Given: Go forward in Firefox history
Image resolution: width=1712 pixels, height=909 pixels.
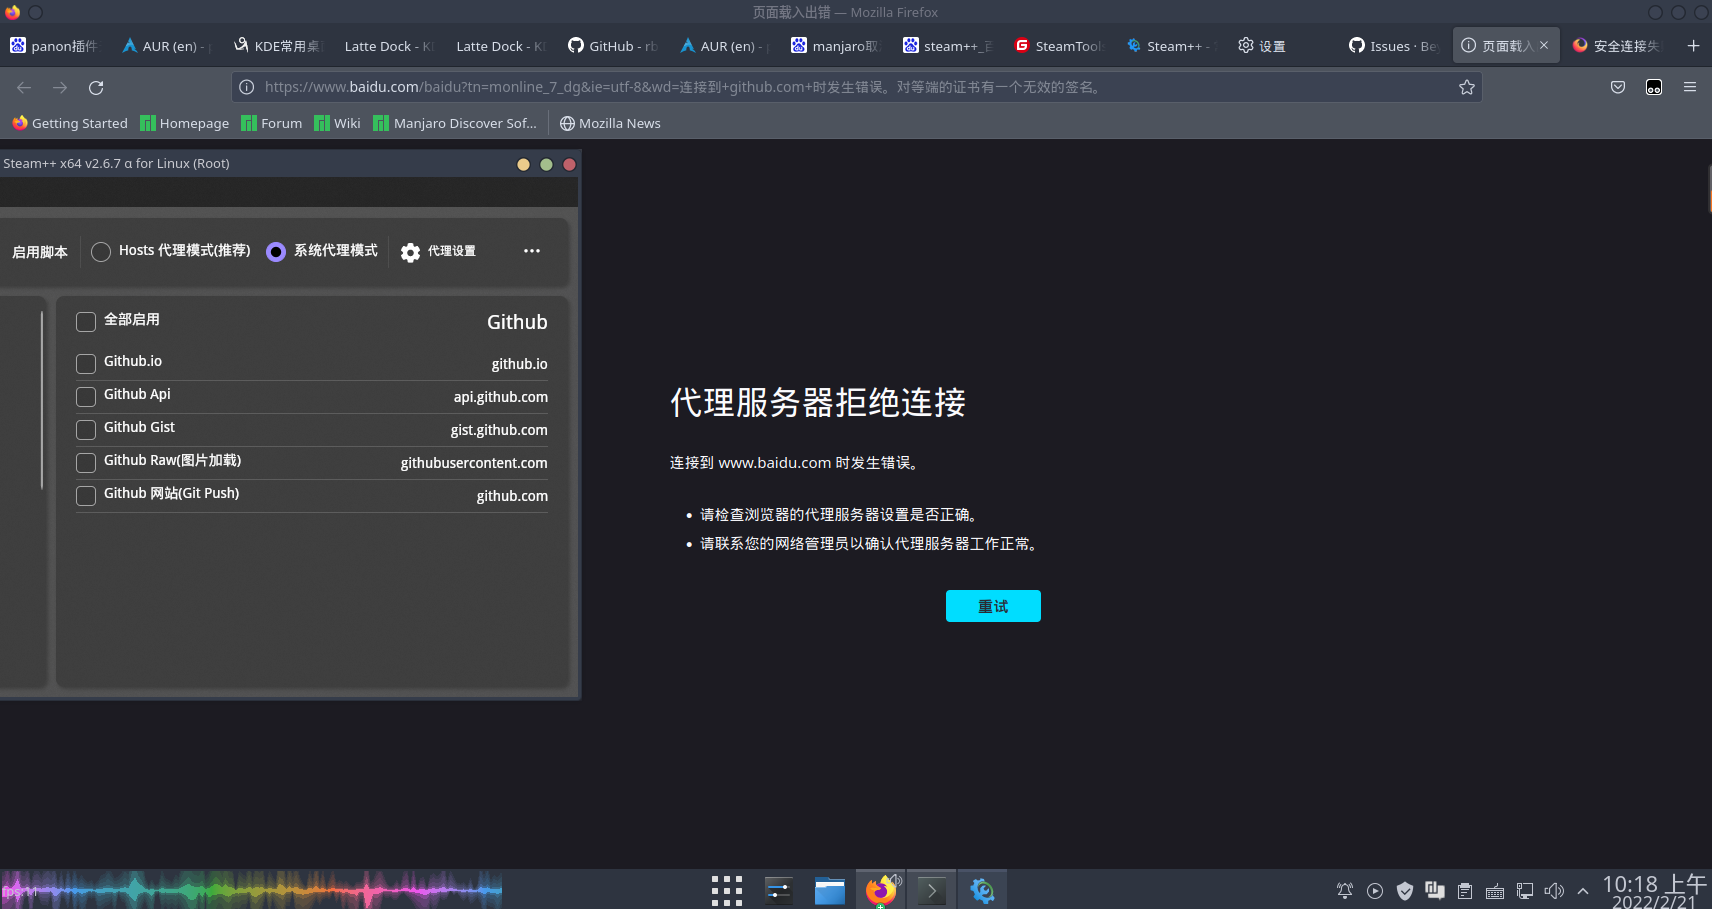Looking at the screenshot, I should click(x=60, y=88).
